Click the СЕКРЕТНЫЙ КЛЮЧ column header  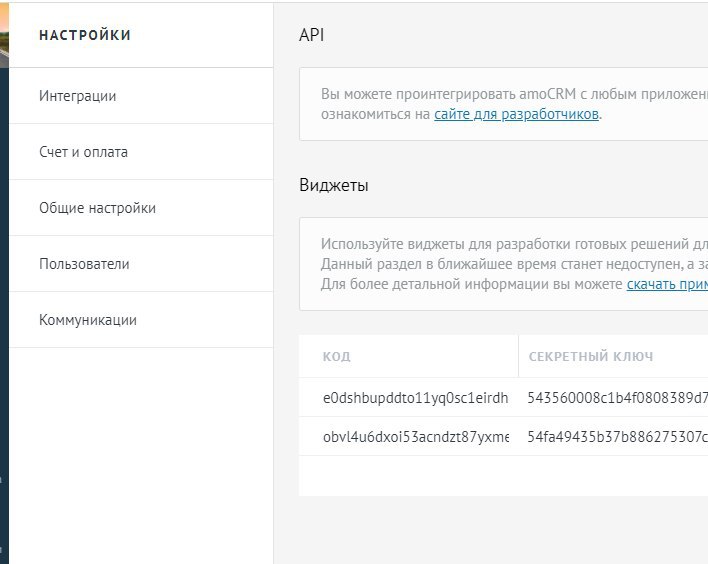pos(593,357)
